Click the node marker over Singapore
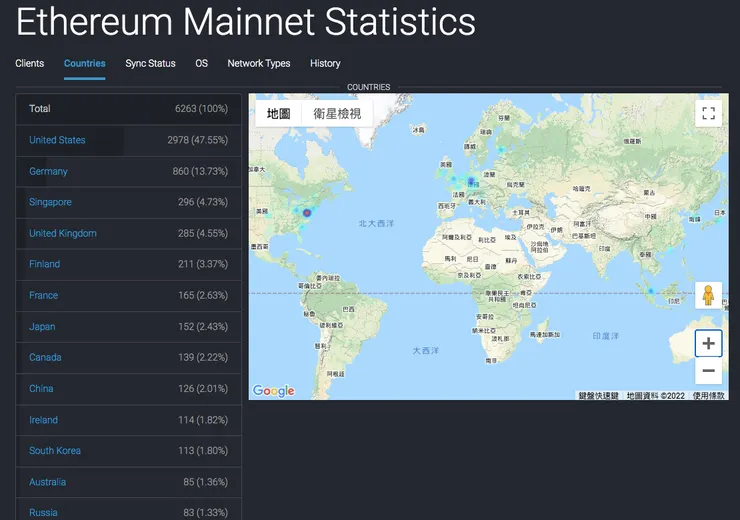This screenshot has width=740, height=520. [x=650, y=291]
